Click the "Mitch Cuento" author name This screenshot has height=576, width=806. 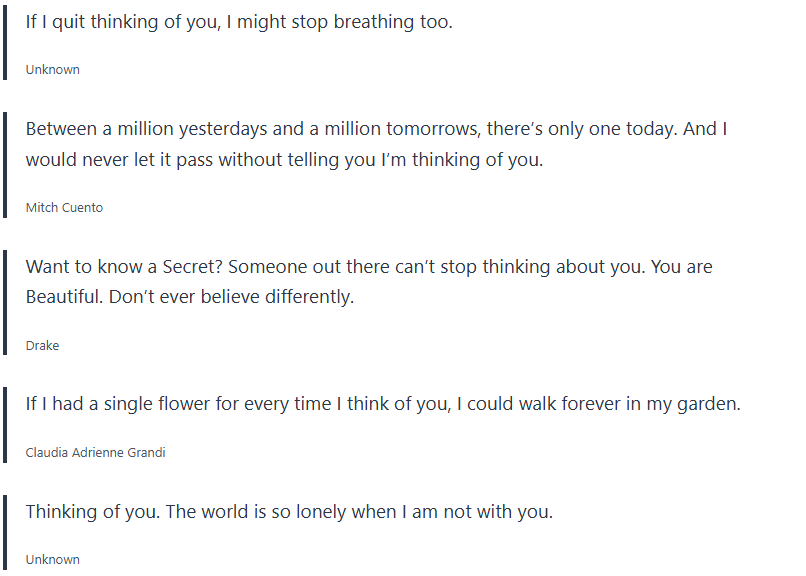[x=64, y=208]
